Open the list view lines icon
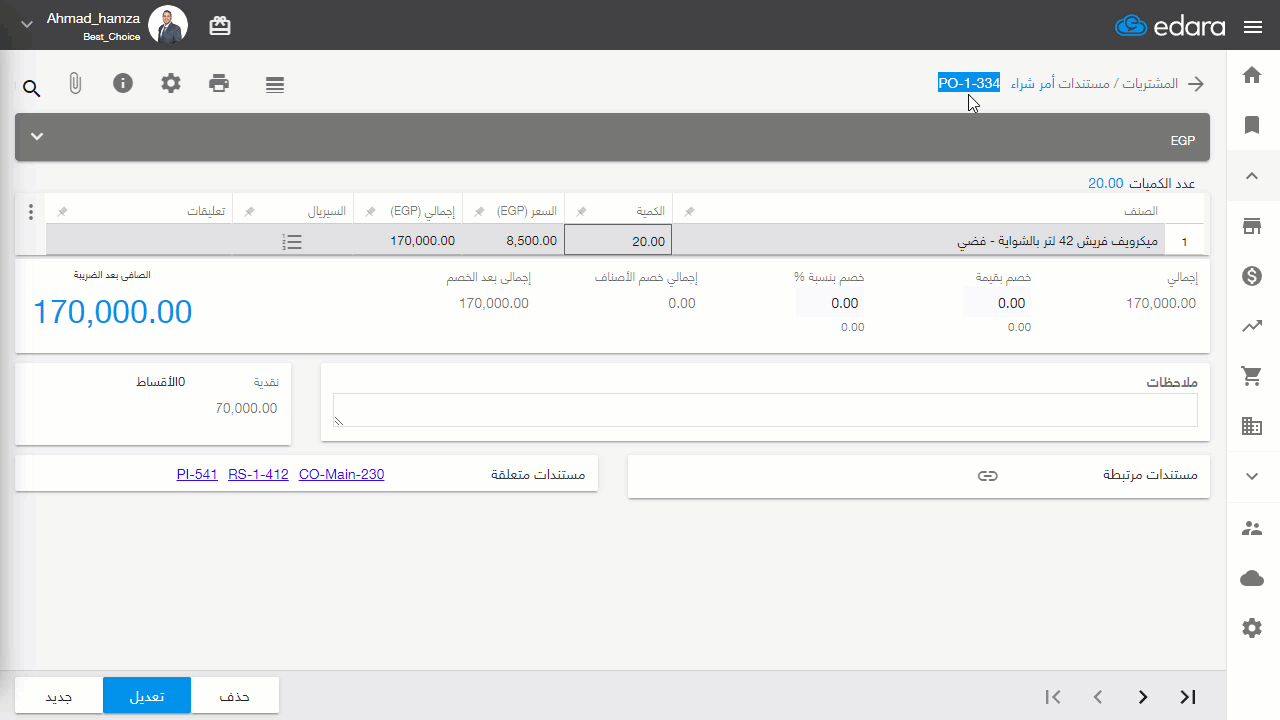This screenshot has width=1280, height=720. [275, 85]
